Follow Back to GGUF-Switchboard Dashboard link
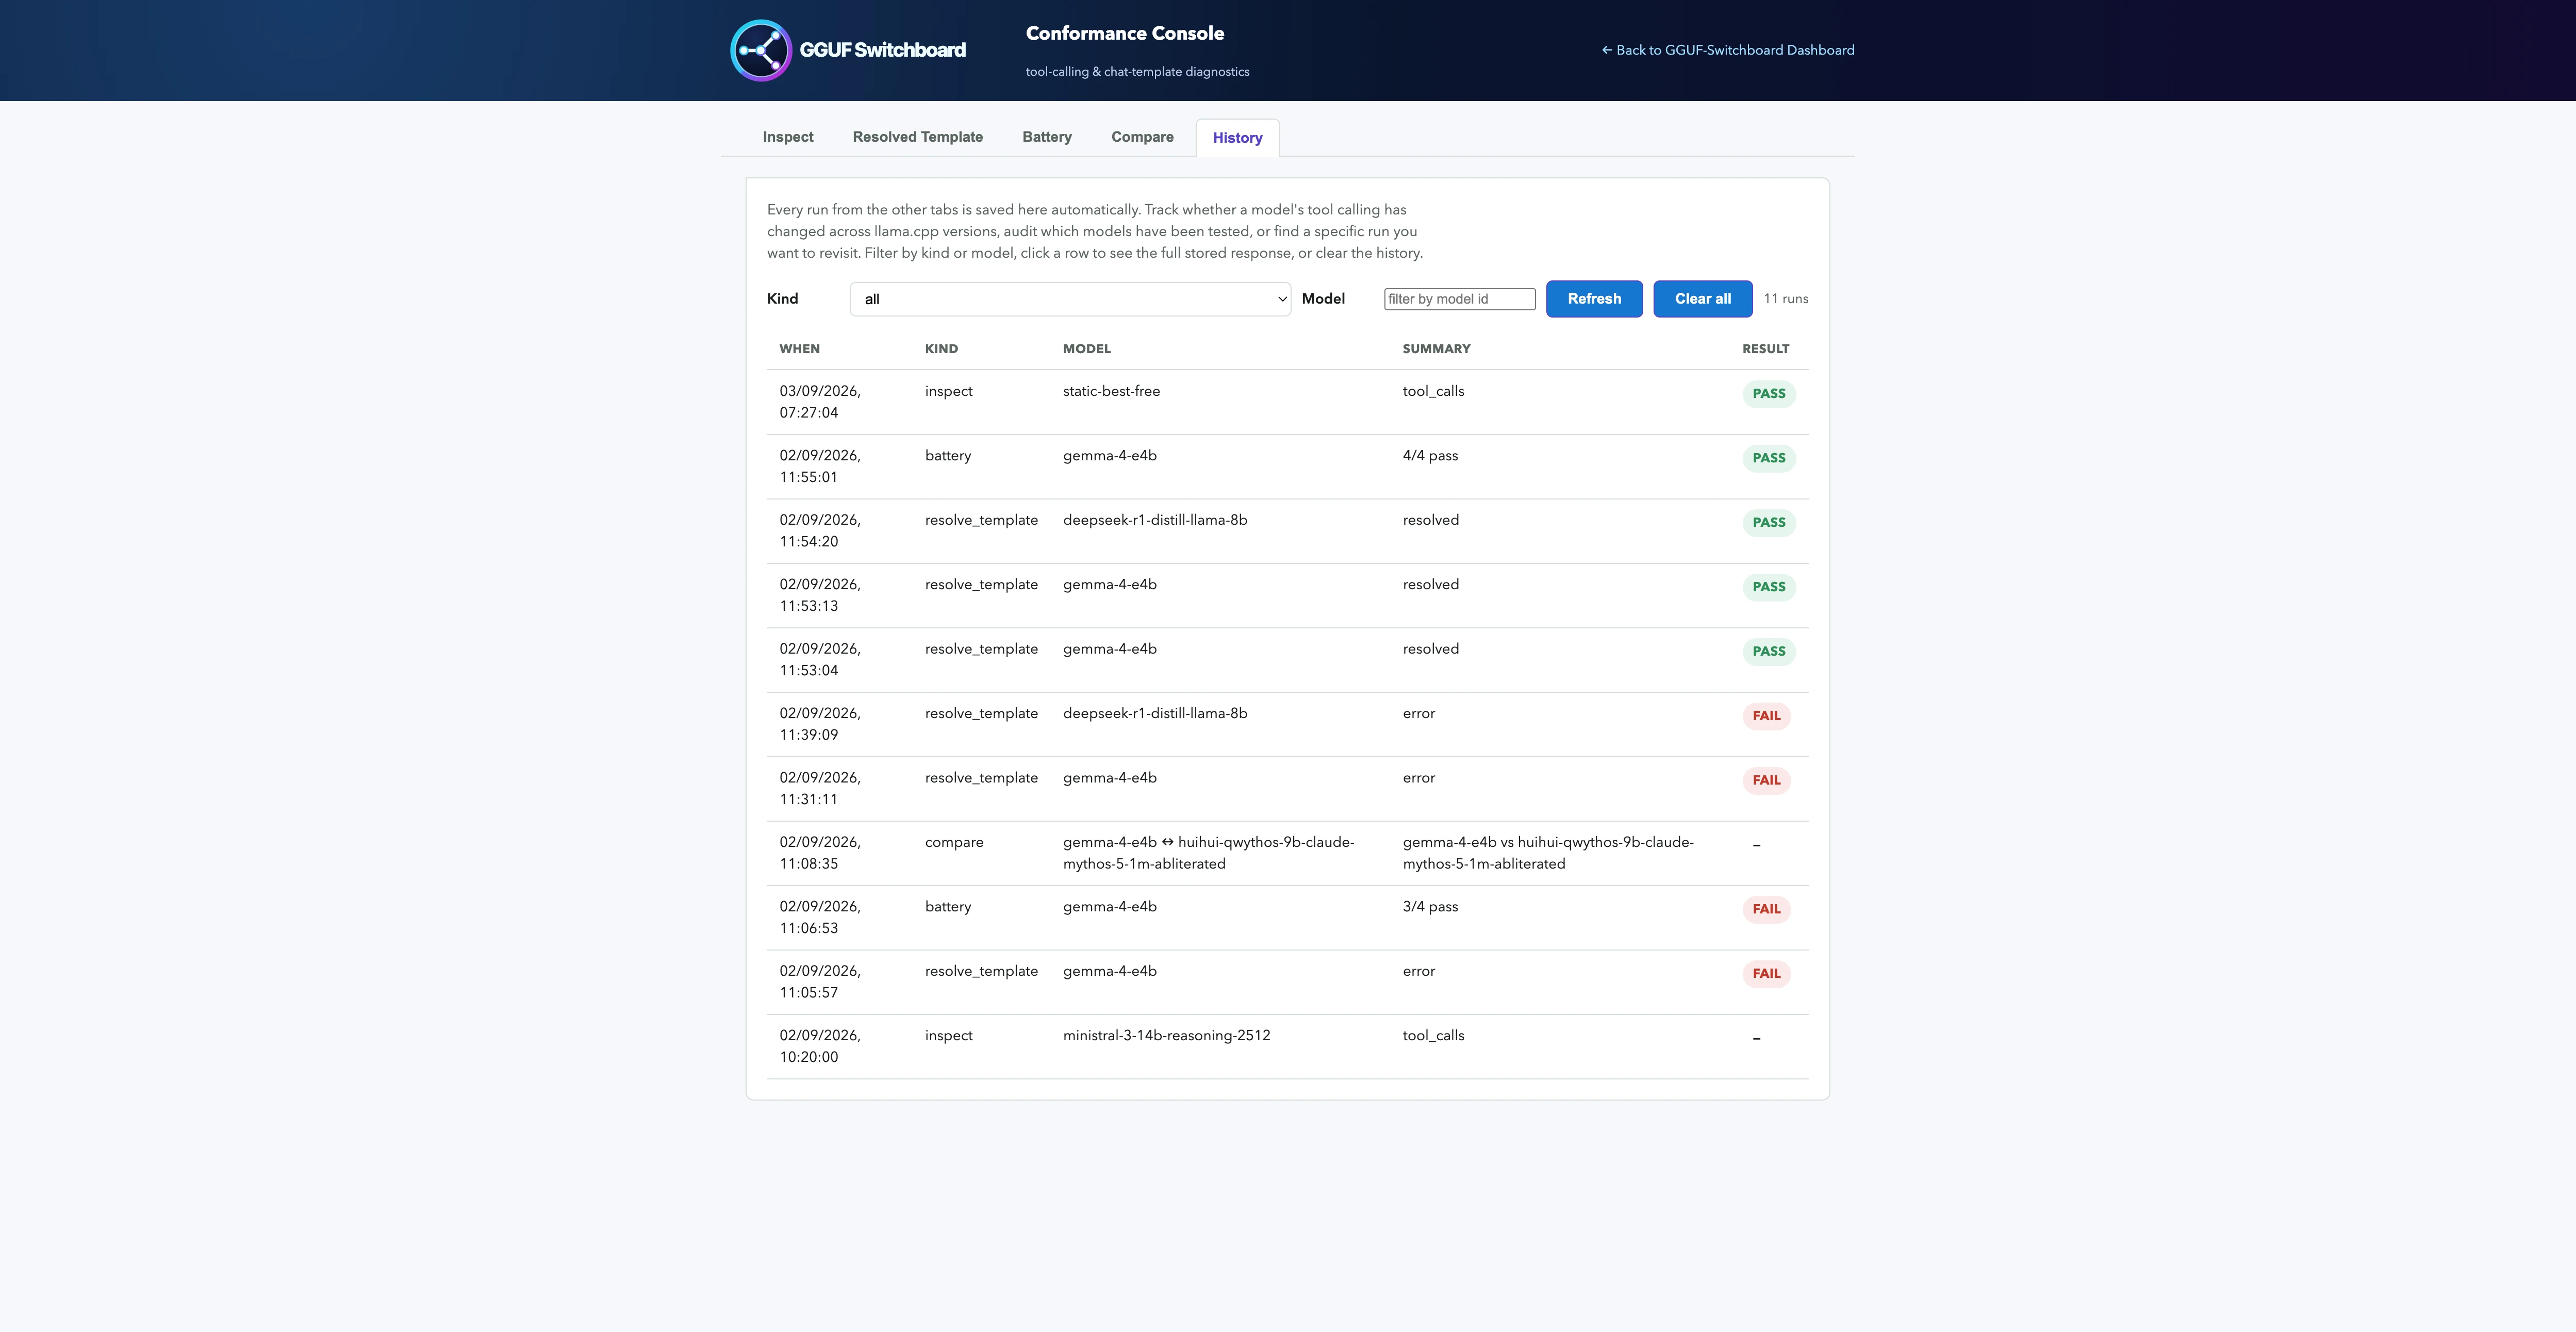 pyautogui.click(x=1727, y=50)
